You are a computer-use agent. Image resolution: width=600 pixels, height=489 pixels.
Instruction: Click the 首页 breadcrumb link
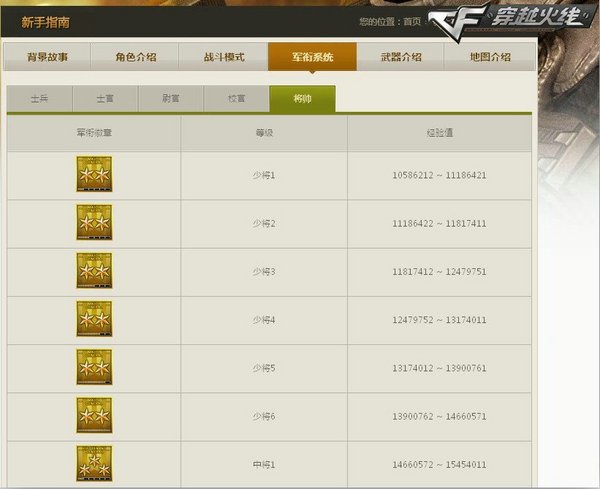412,21
